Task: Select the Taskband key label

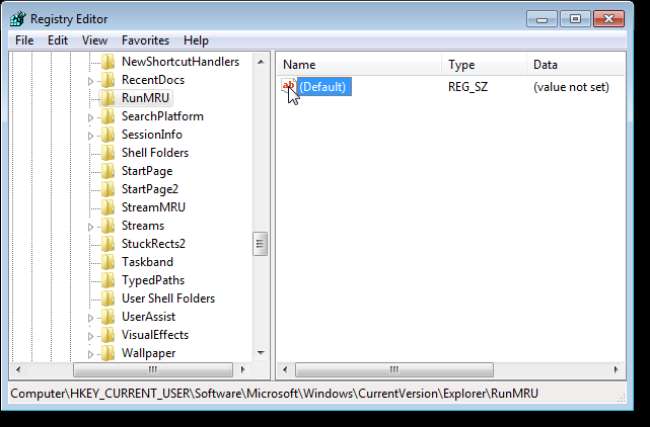Action: [148, 262]
